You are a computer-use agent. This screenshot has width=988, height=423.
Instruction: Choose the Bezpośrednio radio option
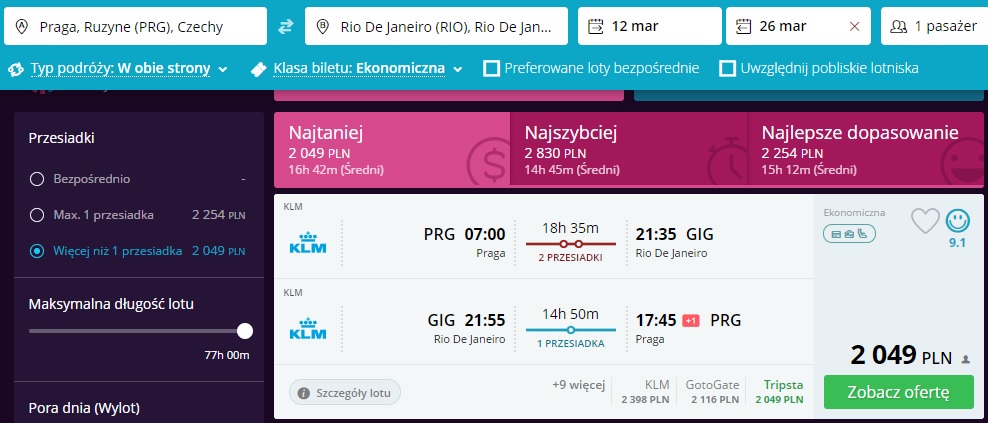point(37,180)
